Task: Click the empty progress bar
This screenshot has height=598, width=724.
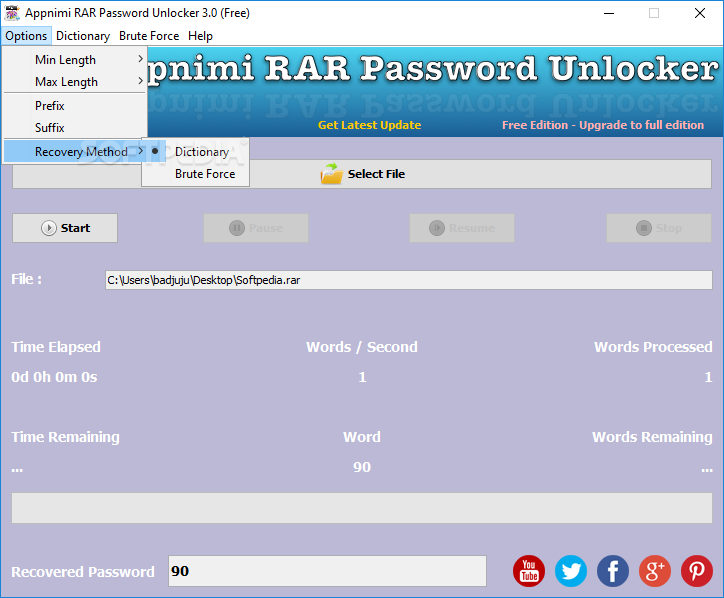Action: click(x=362, y=508)
